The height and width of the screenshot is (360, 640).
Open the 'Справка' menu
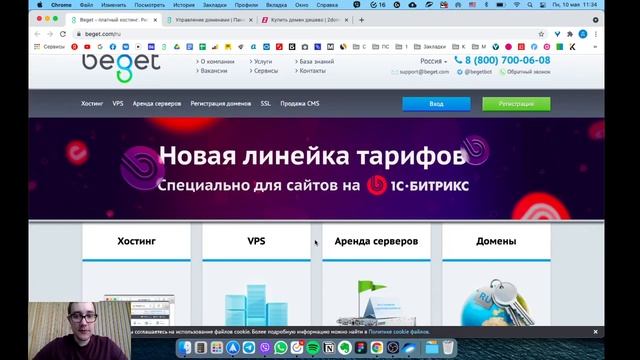[327, 5]
